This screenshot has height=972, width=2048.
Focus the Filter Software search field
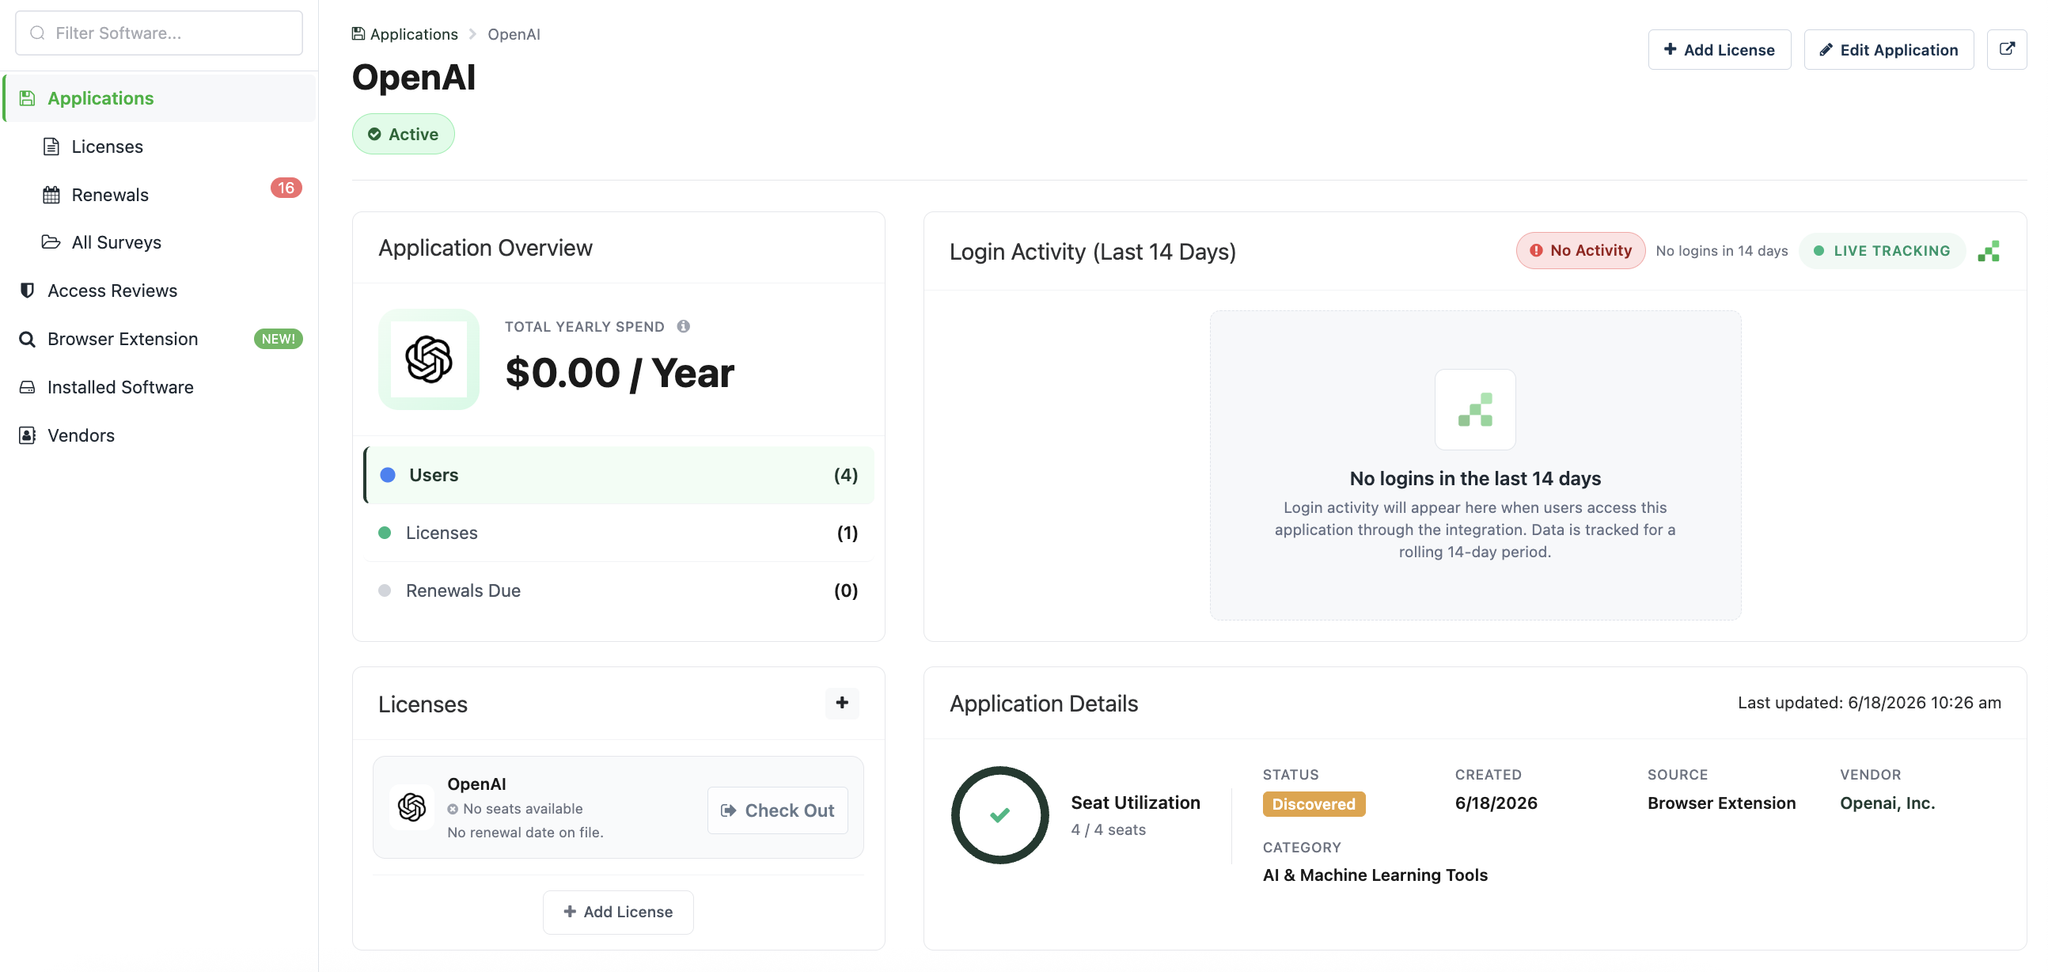pyautogui.click(x=159, y=33)
